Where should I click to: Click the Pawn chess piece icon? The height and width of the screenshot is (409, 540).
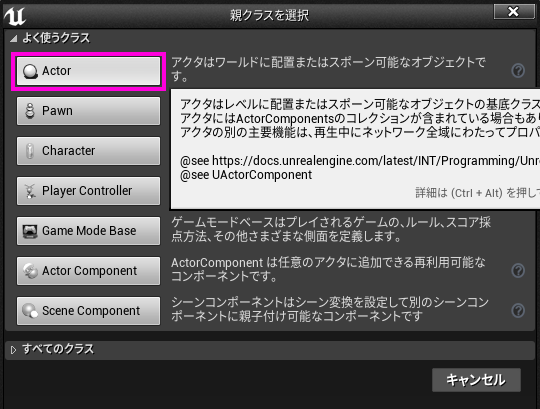(x=30, y=111)
